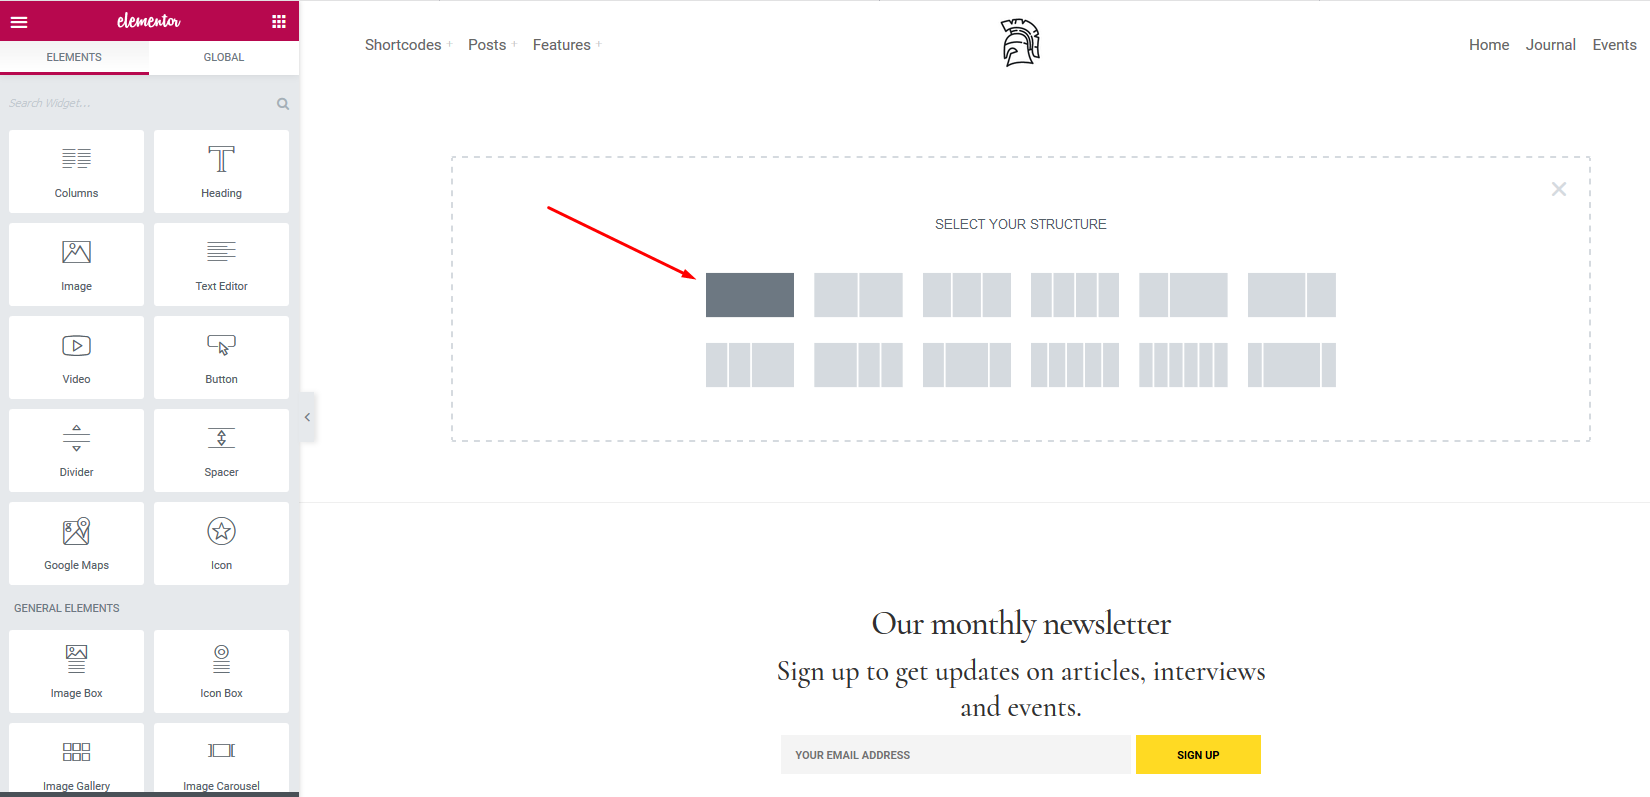Switch to the Elements tab

[74, 57]
